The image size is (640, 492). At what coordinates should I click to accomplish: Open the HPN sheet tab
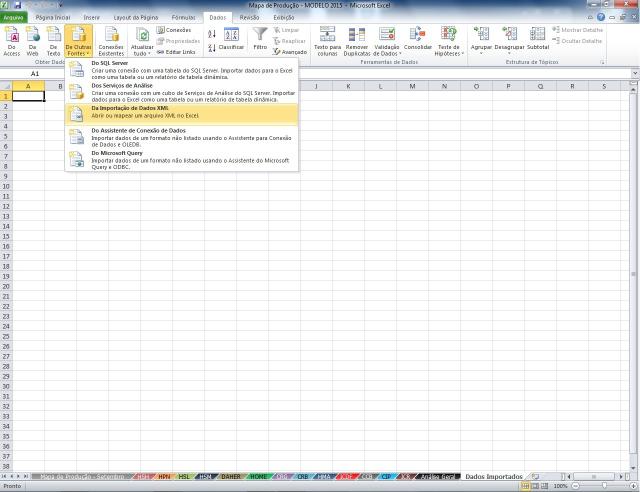(164, 476)
